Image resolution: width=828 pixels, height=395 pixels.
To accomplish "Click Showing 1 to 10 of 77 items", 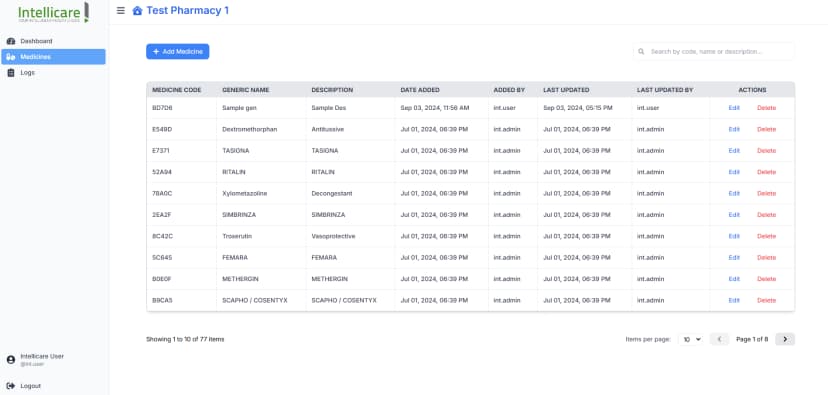I will point(185,339).
